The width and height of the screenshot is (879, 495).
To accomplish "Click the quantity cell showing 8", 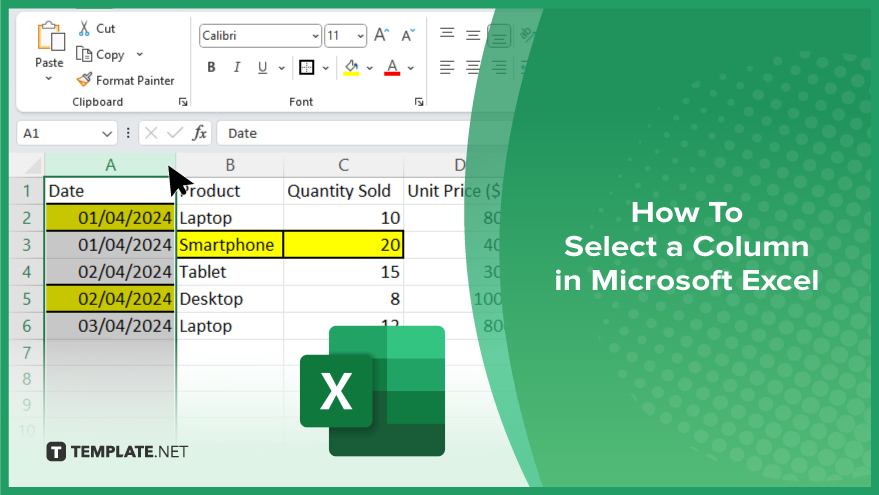I will (x=343, y=299).
